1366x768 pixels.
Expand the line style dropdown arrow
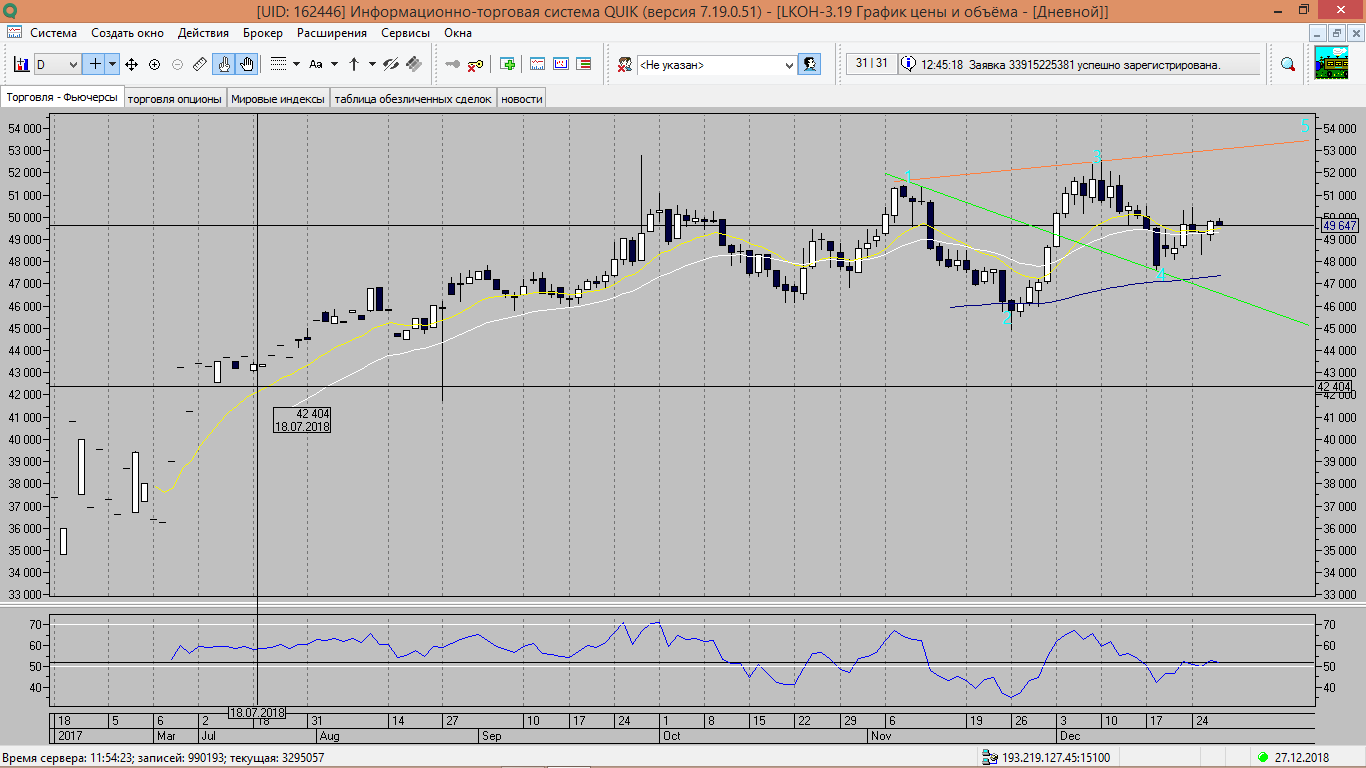[x=297, y=65]
